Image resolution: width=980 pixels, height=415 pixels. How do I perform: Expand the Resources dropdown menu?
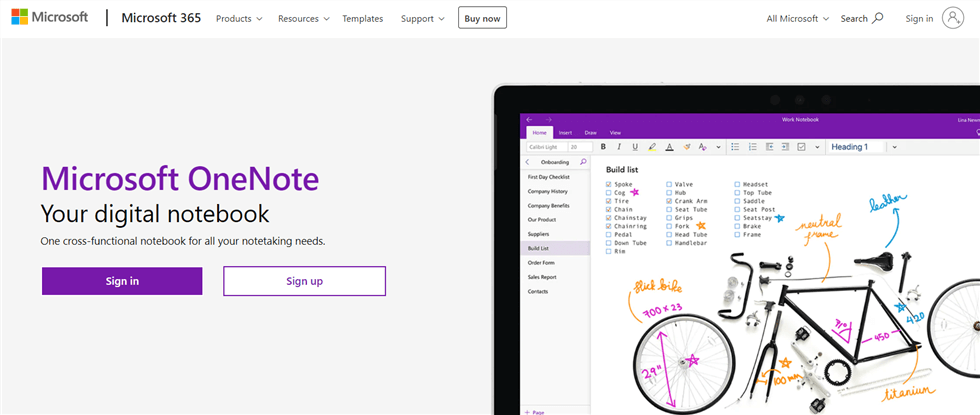303,19
